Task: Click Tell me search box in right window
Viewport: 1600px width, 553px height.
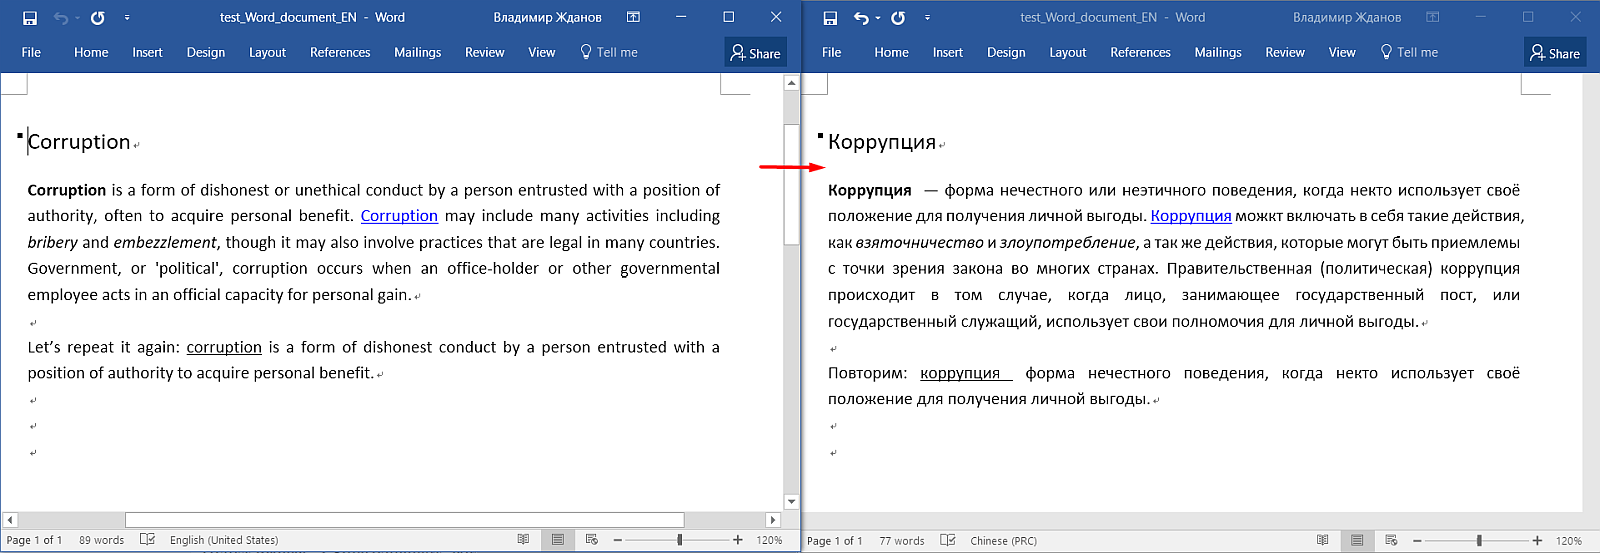Action: 1409,52
